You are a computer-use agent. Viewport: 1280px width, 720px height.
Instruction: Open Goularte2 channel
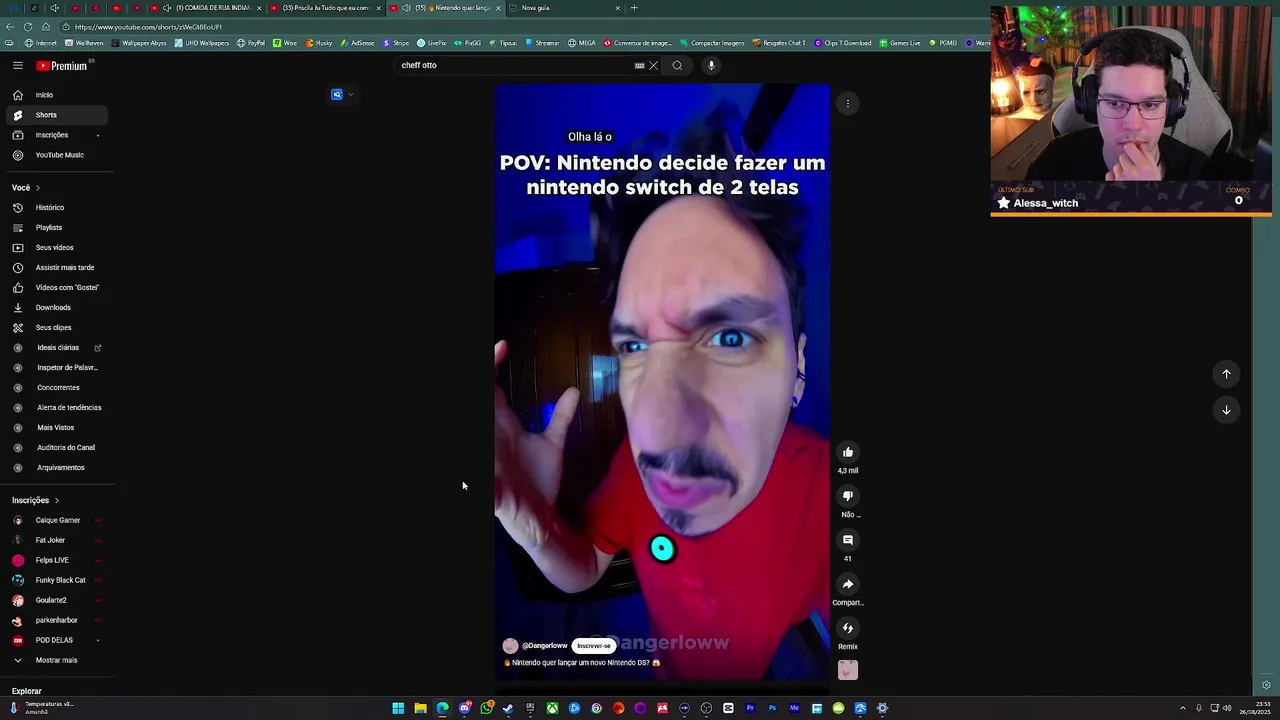coord(55,600)
